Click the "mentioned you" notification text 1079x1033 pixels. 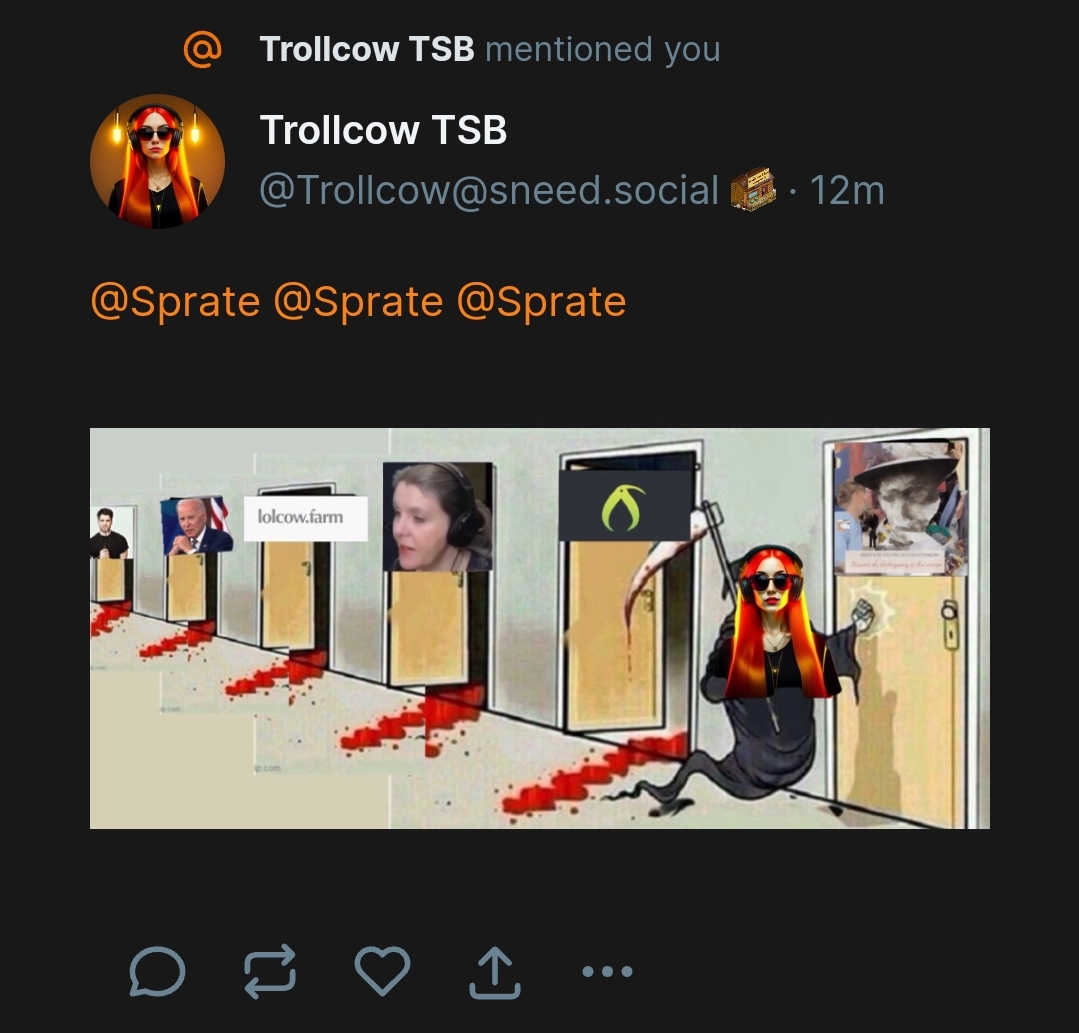tap(602, 48)
